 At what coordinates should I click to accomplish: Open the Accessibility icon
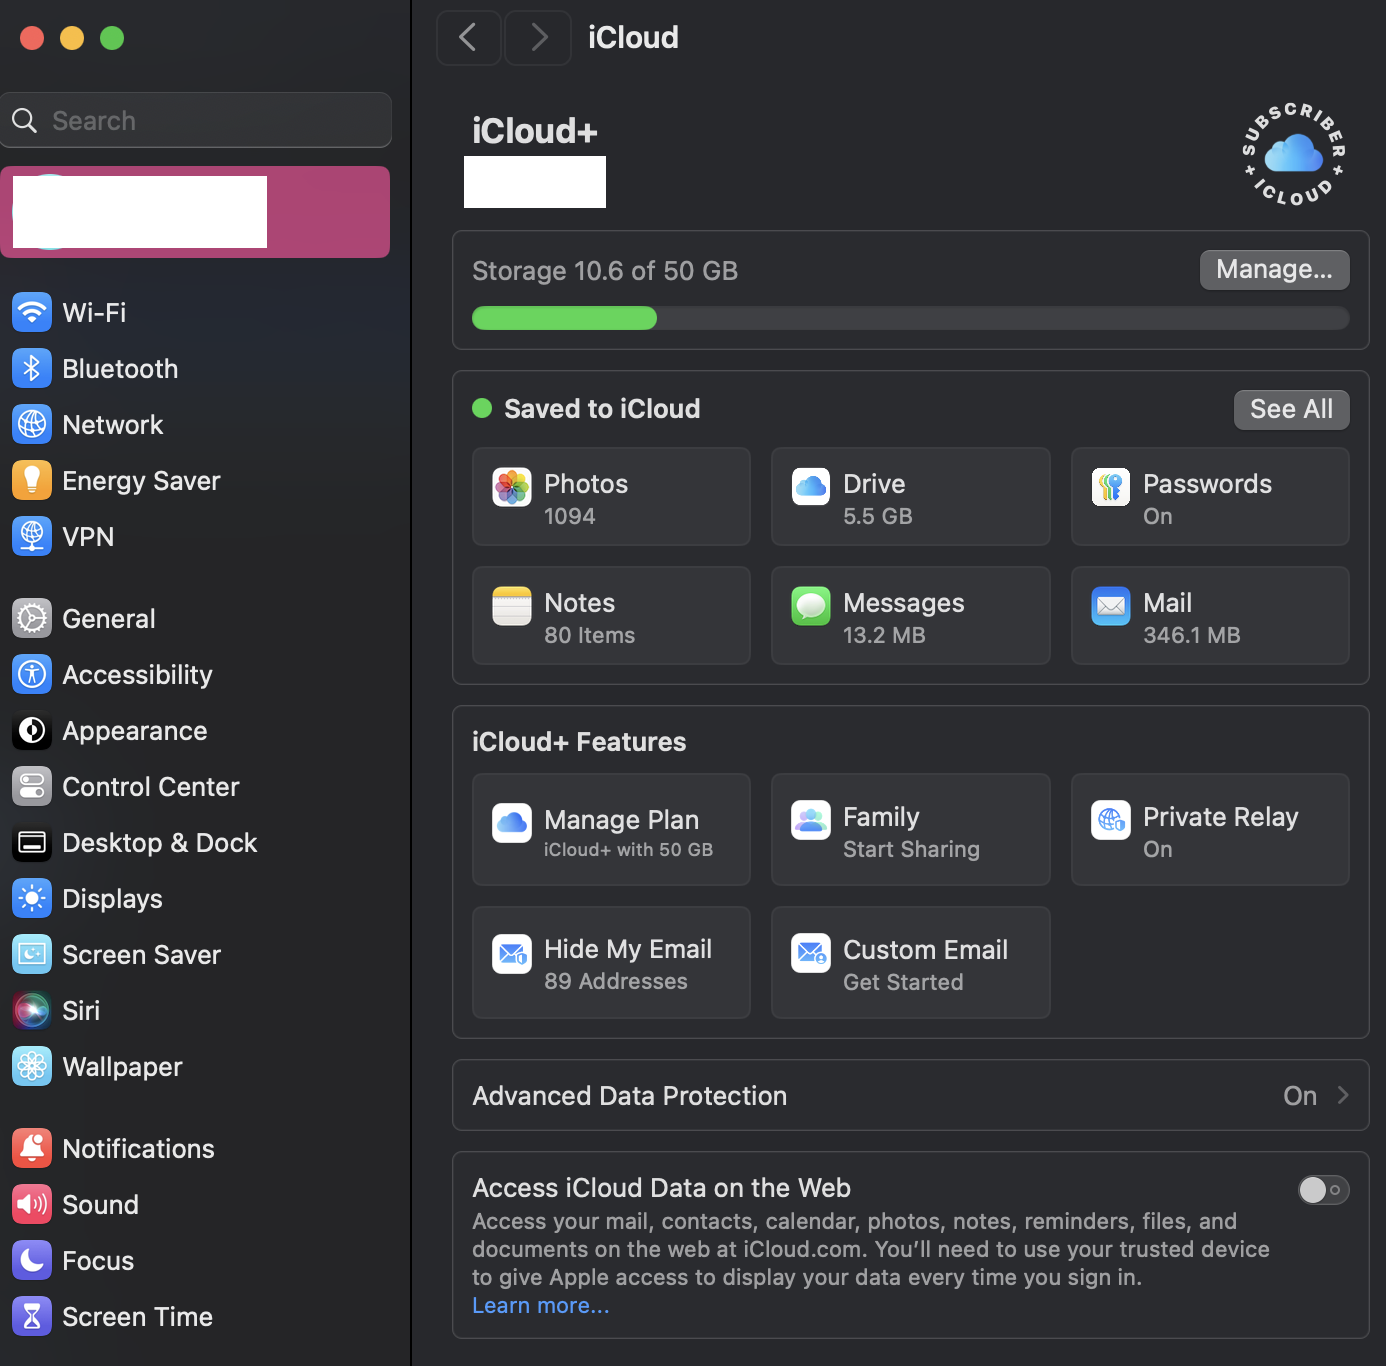32,674
